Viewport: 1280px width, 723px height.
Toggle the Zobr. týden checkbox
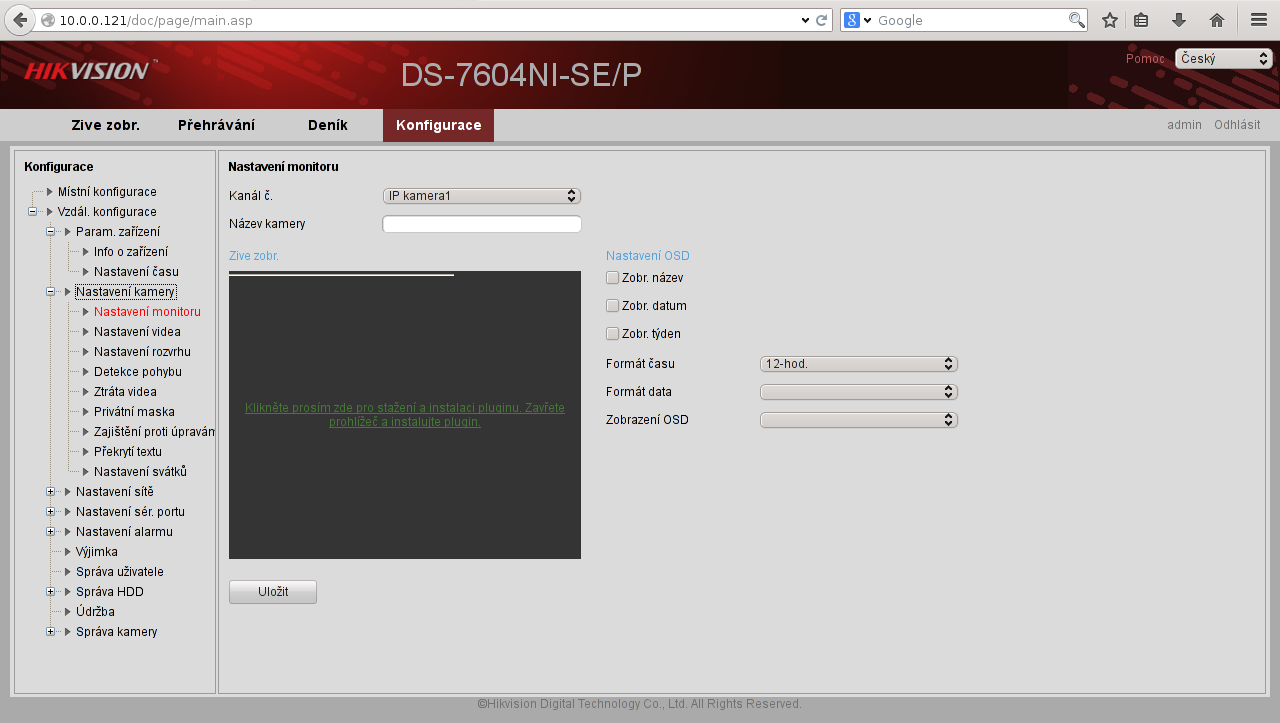[613, 334]
